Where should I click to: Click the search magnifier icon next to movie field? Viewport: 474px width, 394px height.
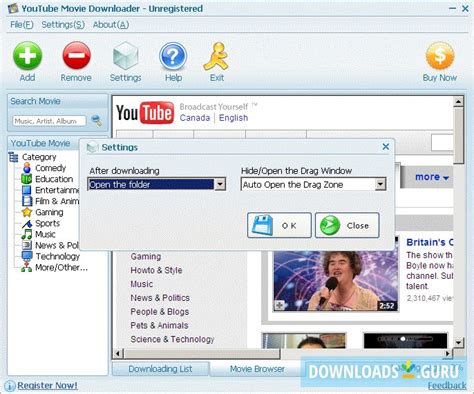tap(97, 121)
